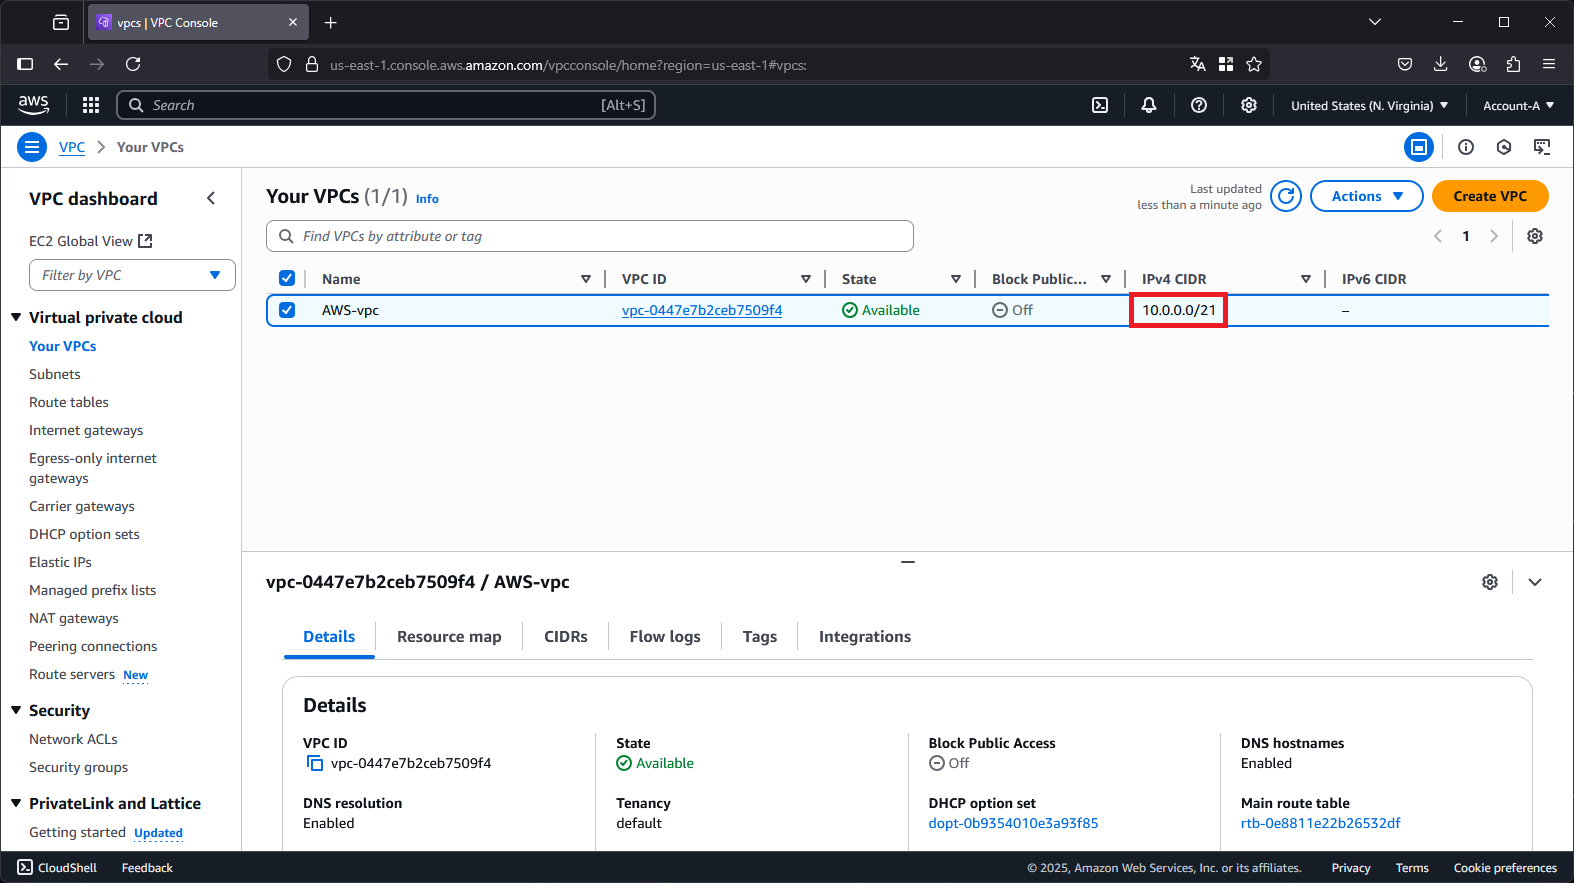This screenshot has height=883, width=1574.
Task: Focus the Find VPCs by attribute search field
Action: pyautogui.click(x=590, y=236)
